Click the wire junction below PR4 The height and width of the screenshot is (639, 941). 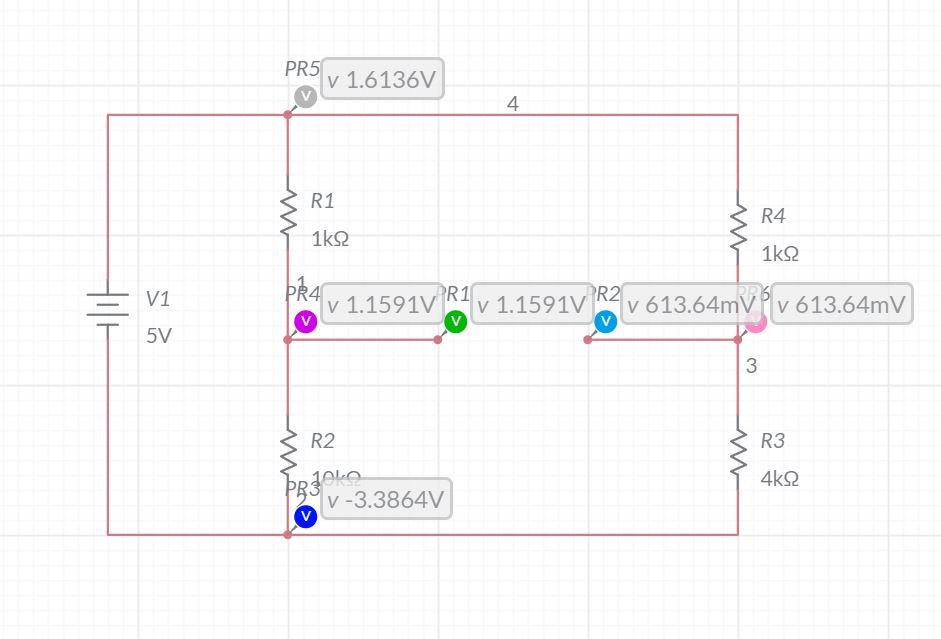click(288, 340)
